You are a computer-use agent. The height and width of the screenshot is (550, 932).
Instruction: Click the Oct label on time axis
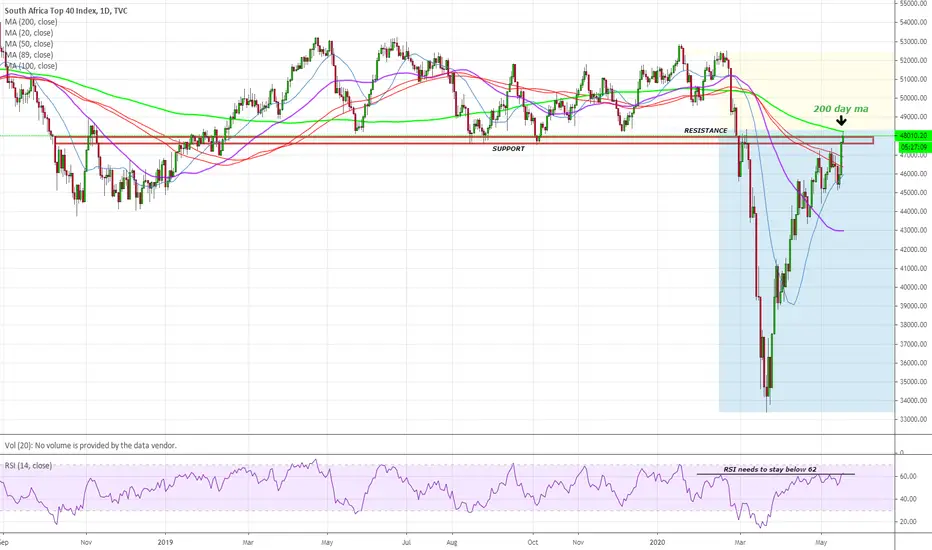pyautogui.click(x=533, y=542)
